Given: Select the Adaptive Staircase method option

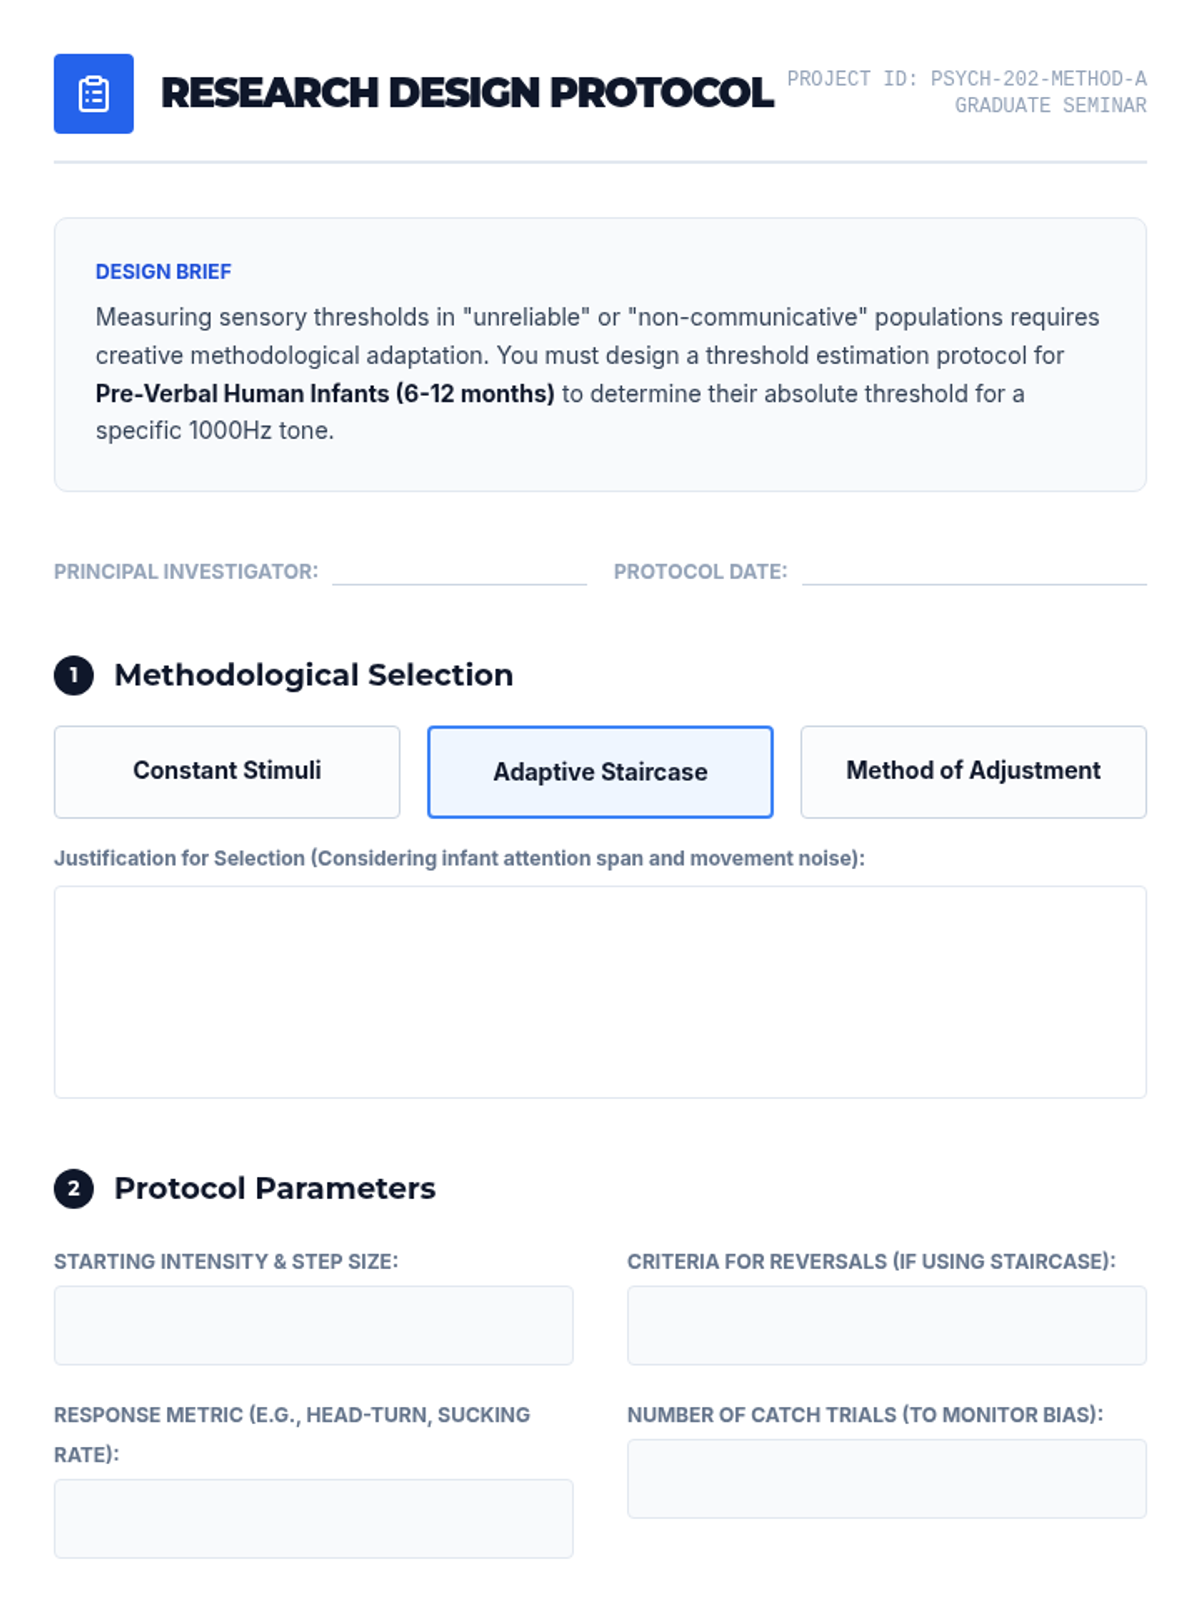Looking at the screenshot, I should [x=600, y=772].
